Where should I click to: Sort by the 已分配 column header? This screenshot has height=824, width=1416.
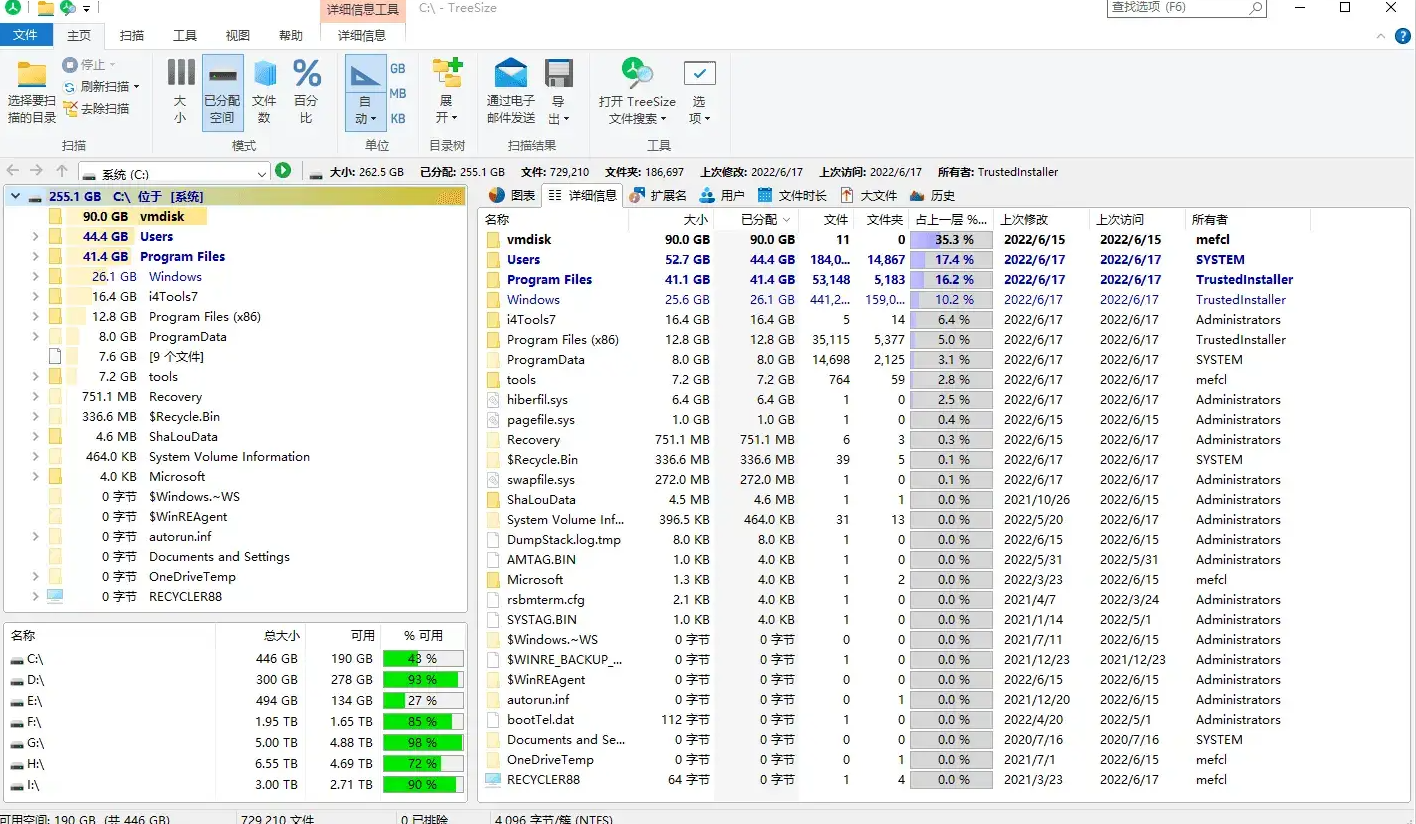tap(759, 219)
